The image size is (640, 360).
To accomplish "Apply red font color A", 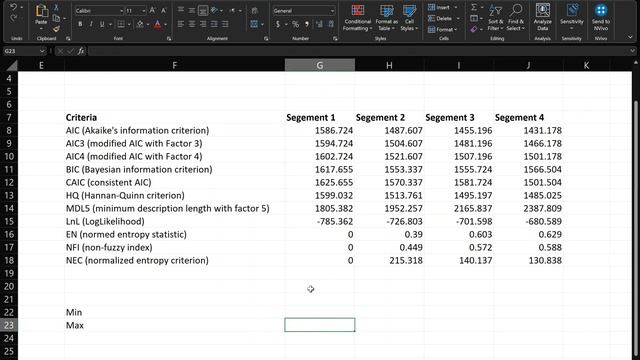I will pyautogui.click(x=158, y=24).
